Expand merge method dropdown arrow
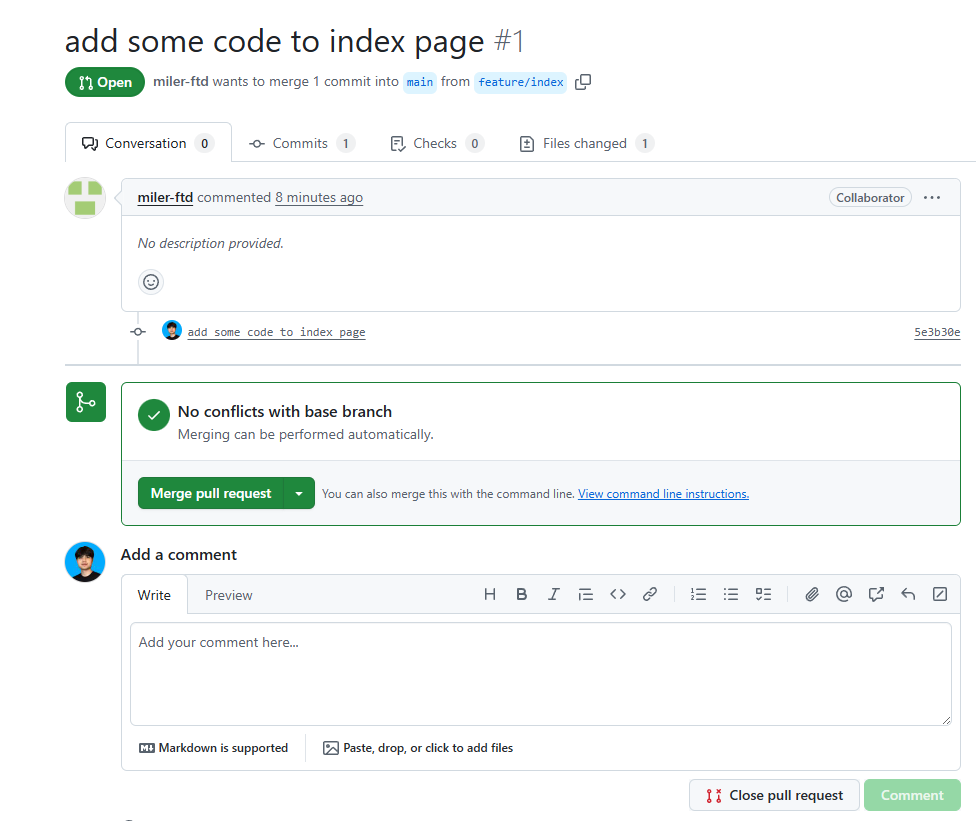This screenshot has height=821, width=976. (x=299, y=493)
